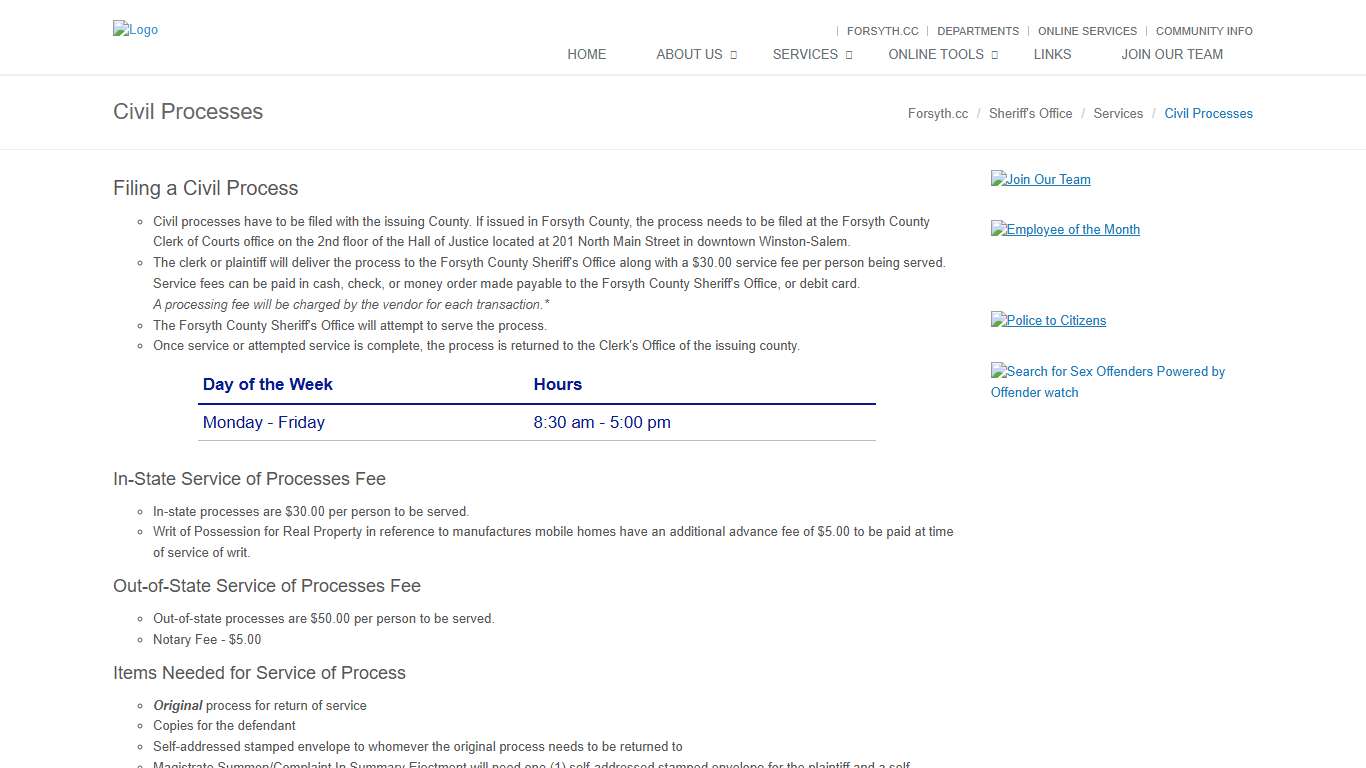This screenshot has width=1366, height=768.
Task: Open the Community Info top link
Action: coord(1204,31)
